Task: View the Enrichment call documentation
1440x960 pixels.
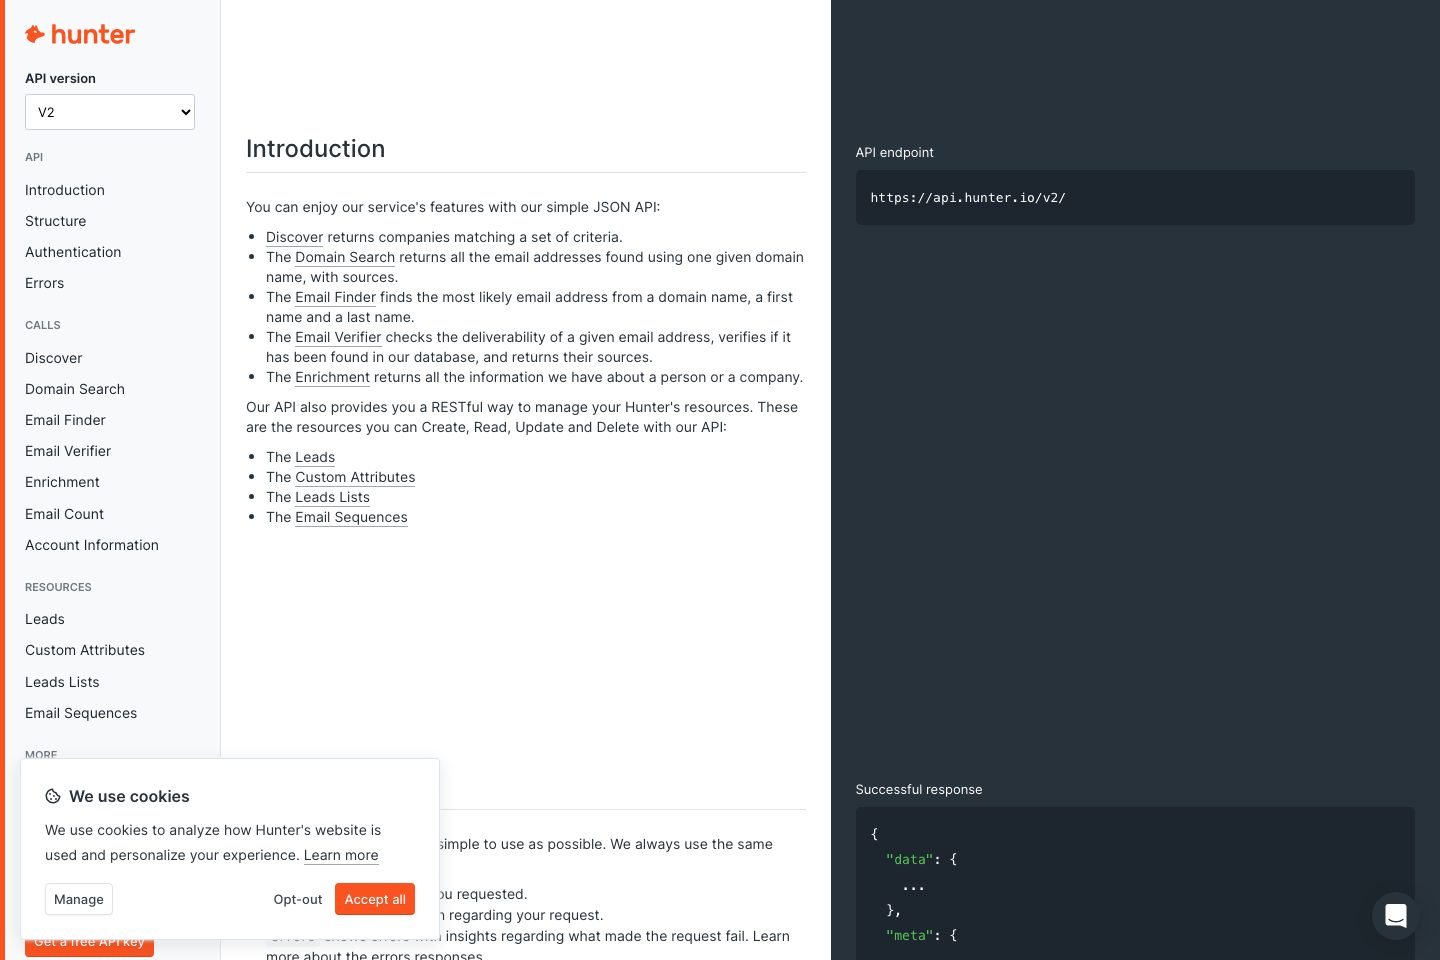Action: point(62,481)
